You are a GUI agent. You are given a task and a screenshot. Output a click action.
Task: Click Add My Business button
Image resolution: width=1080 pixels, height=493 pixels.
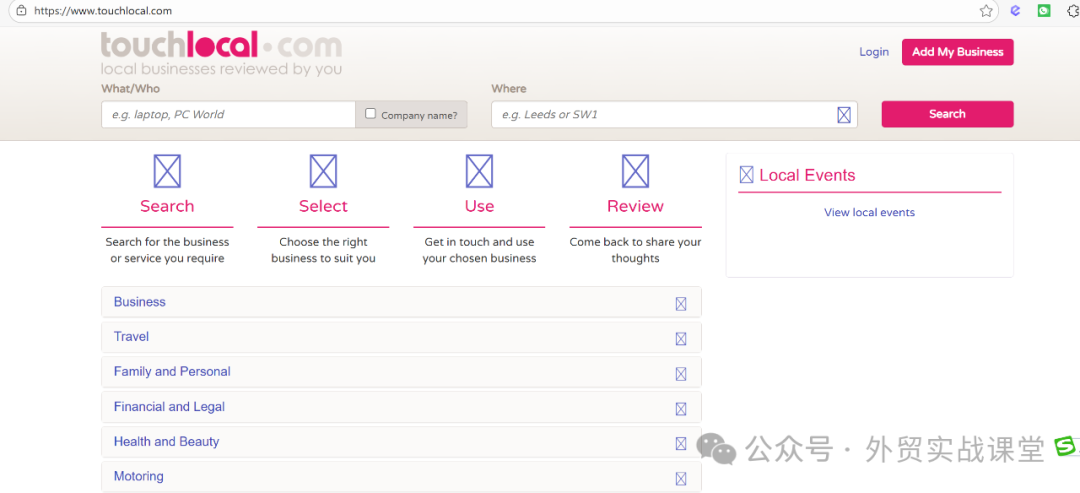[x=957, y=52]
